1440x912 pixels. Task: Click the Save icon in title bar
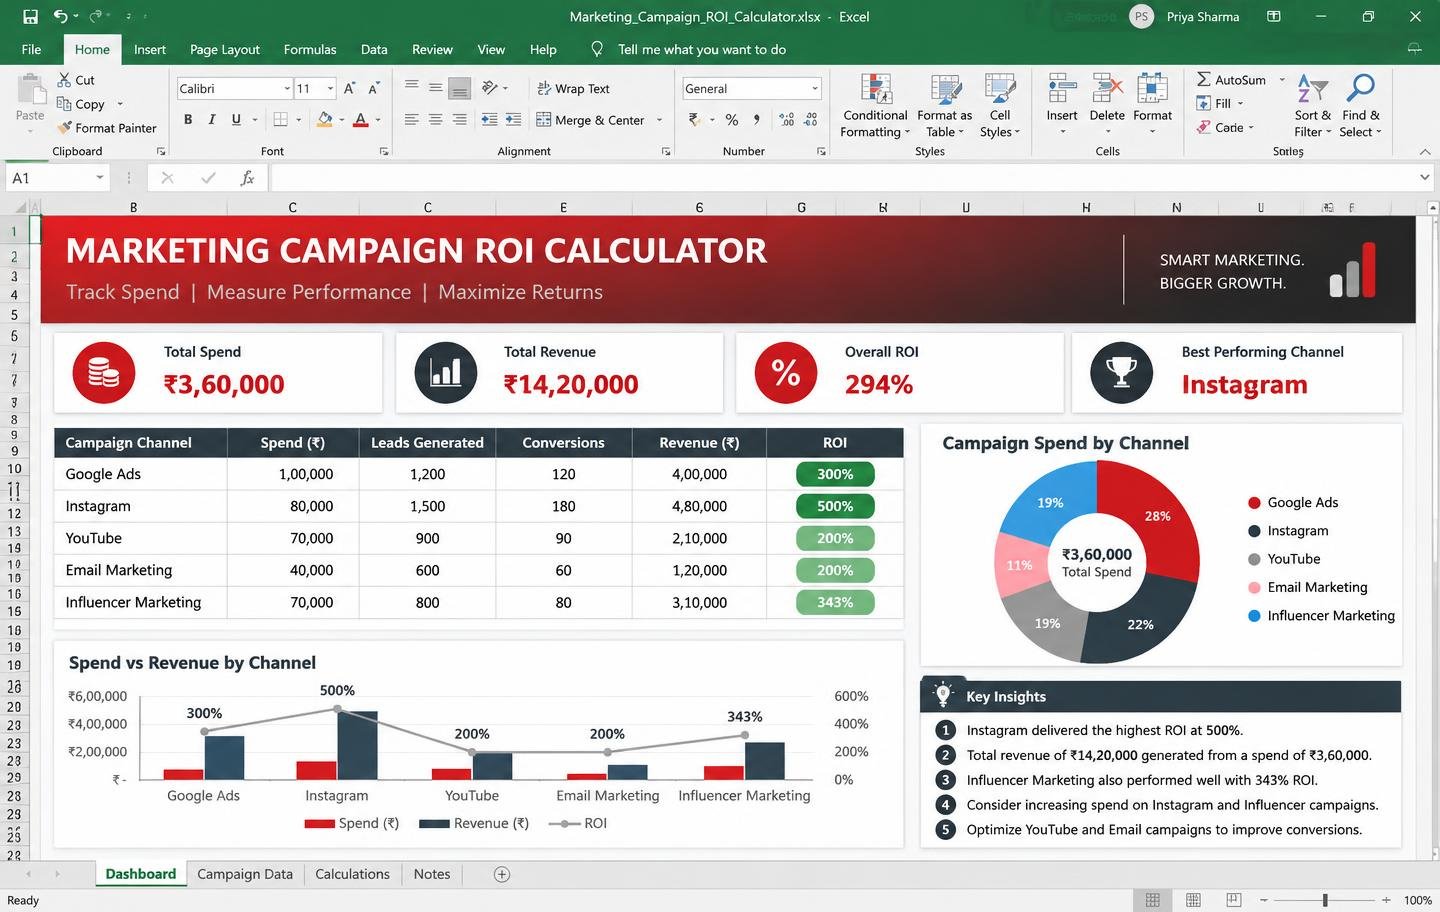pyautogui.click(x=30, y=16)
